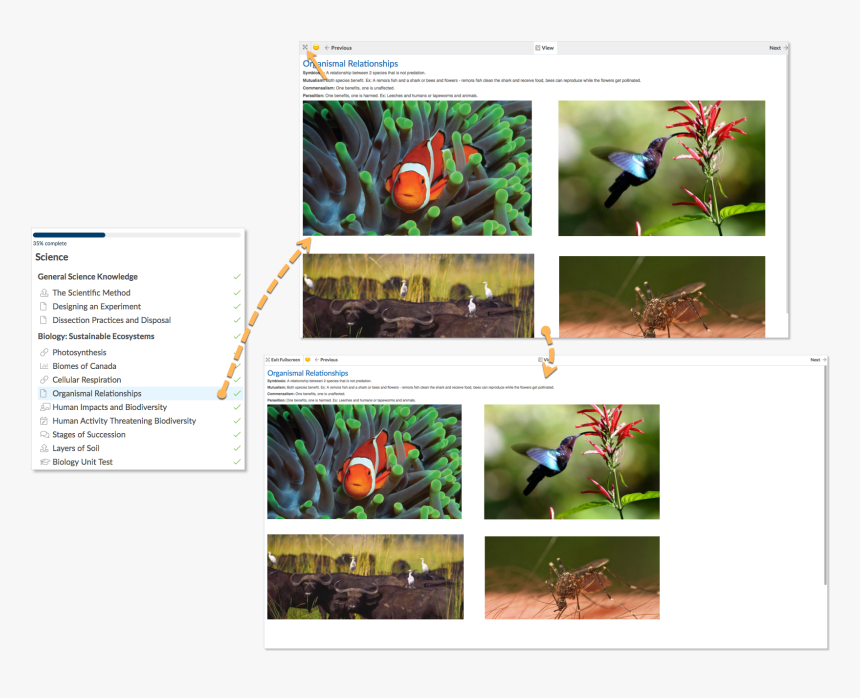860x698 pixels.
Task: Open the Dissection Practices and Disposal topic
Action: [110, 320]
